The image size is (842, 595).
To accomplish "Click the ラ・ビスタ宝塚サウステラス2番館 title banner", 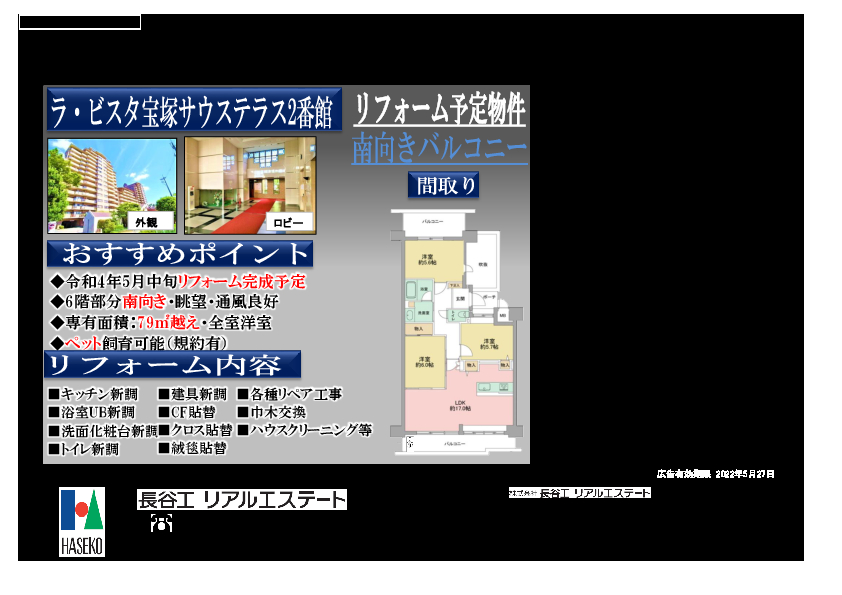I will pyautogui.click(x=193, y=109).
